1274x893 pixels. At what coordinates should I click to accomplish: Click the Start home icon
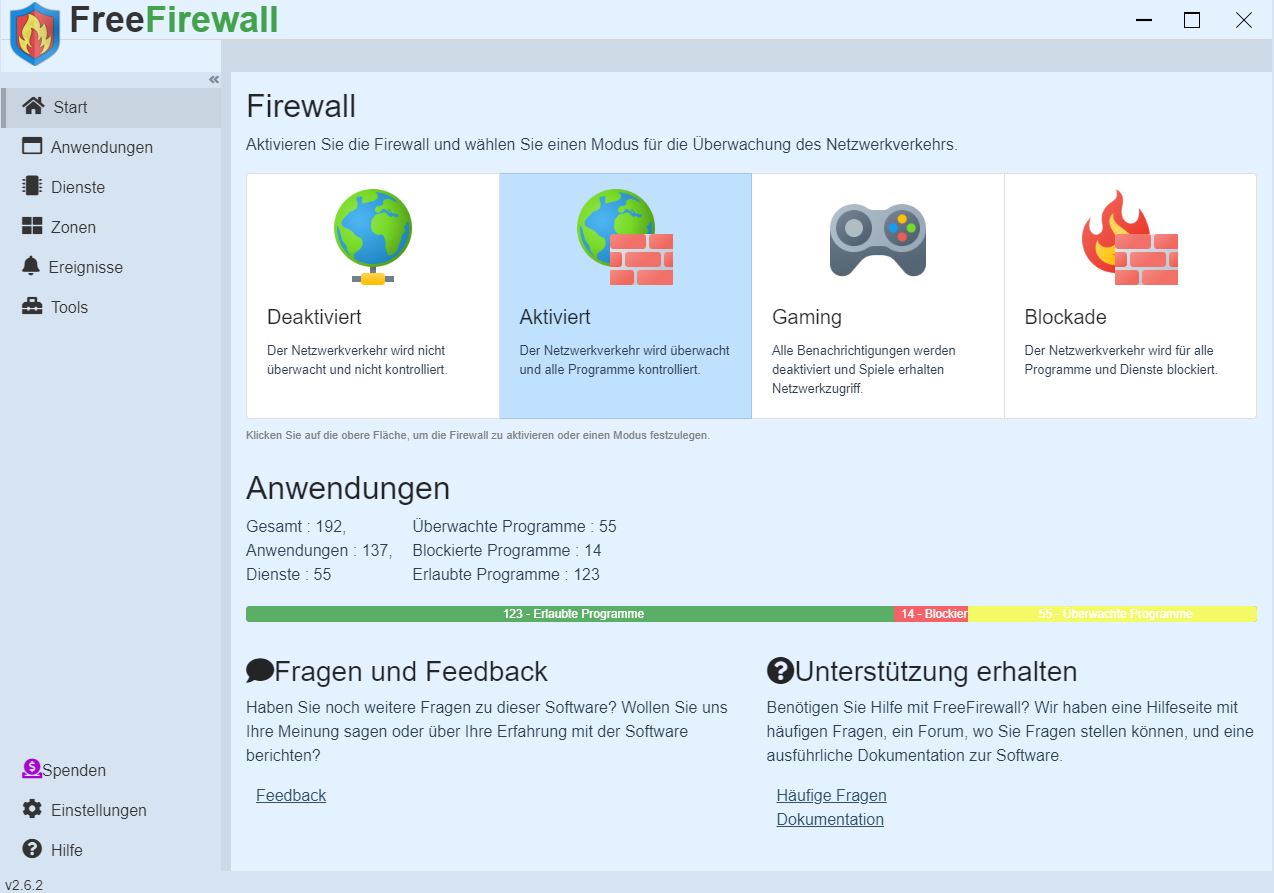pos(33,106)
